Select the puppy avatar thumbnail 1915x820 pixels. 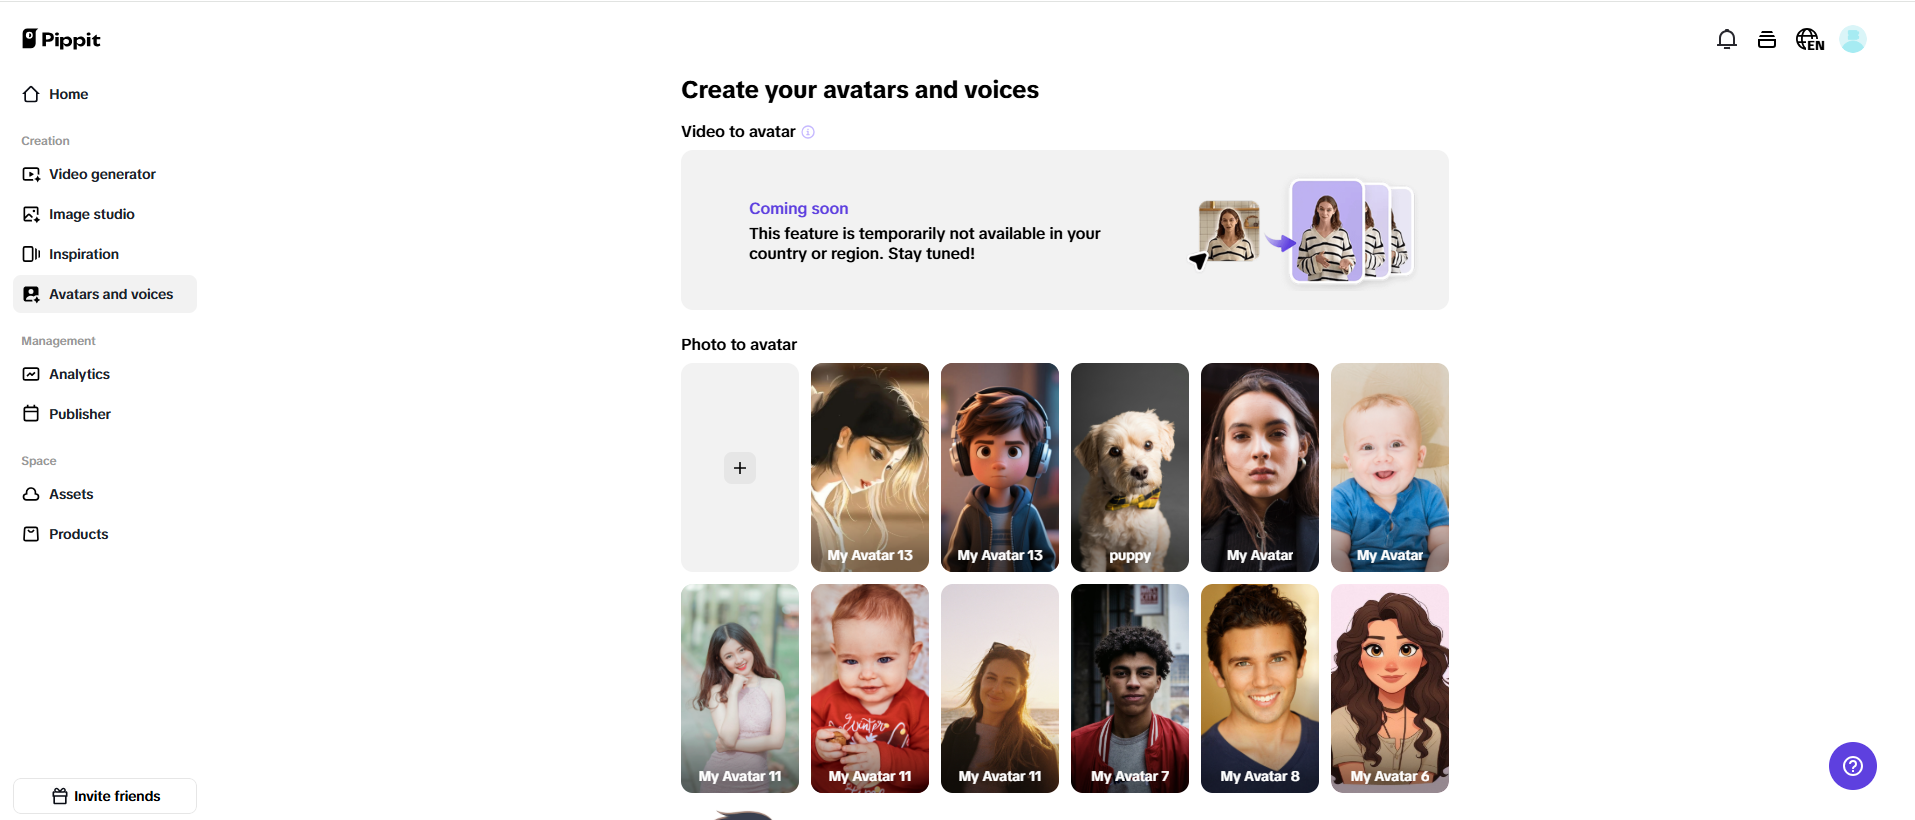(1129, 467)
